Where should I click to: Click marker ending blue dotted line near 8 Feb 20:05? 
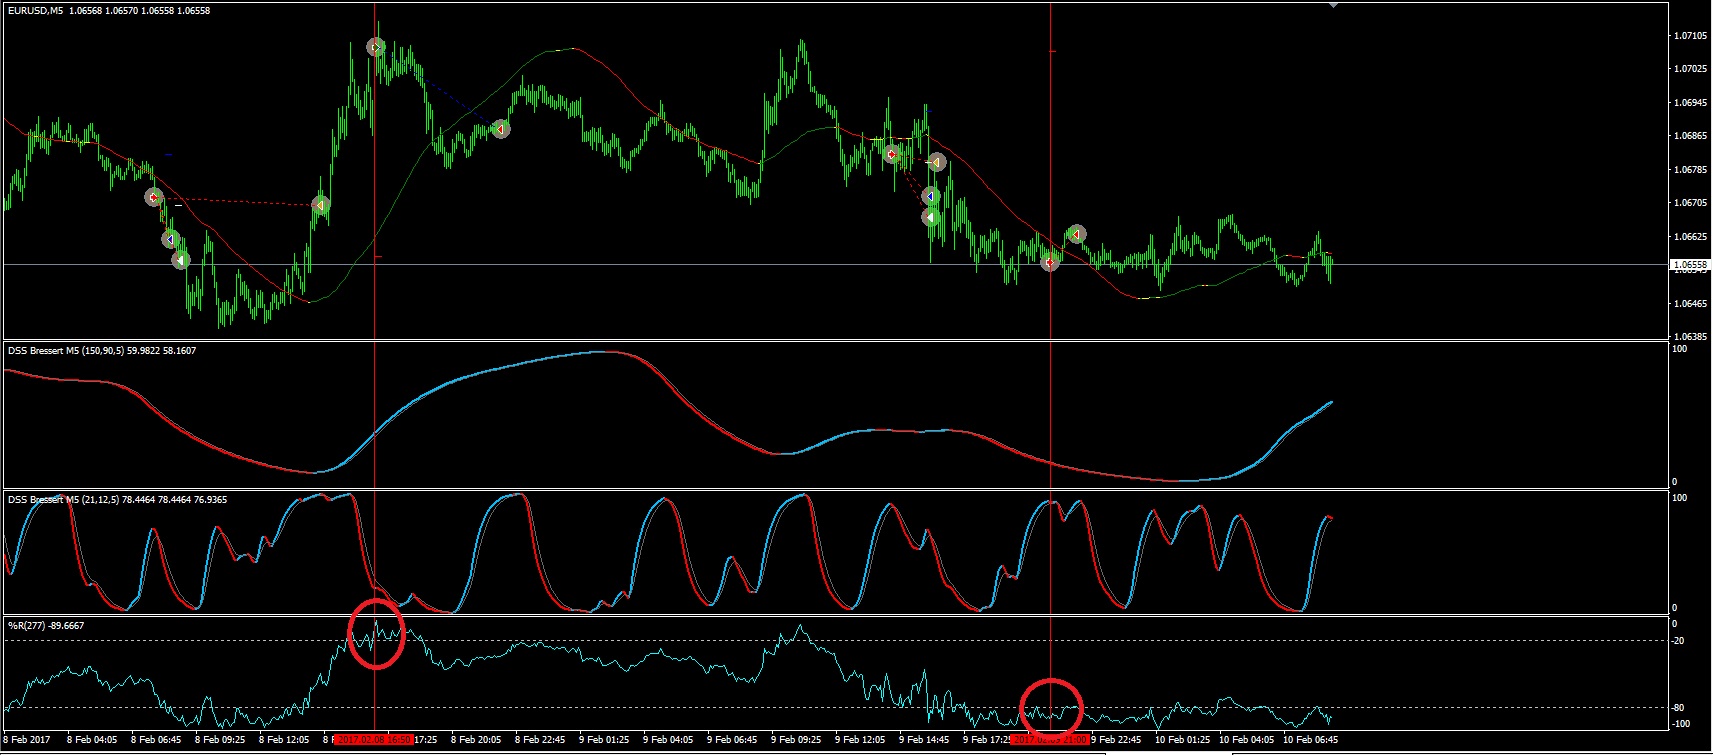(x=501, y=128)
